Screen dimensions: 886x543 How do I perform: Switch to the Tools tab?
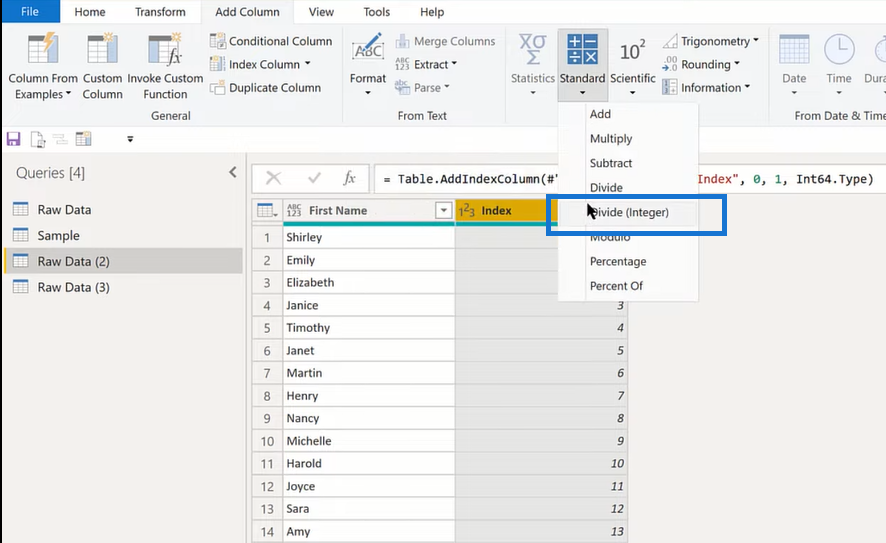[x=376, y=12]
